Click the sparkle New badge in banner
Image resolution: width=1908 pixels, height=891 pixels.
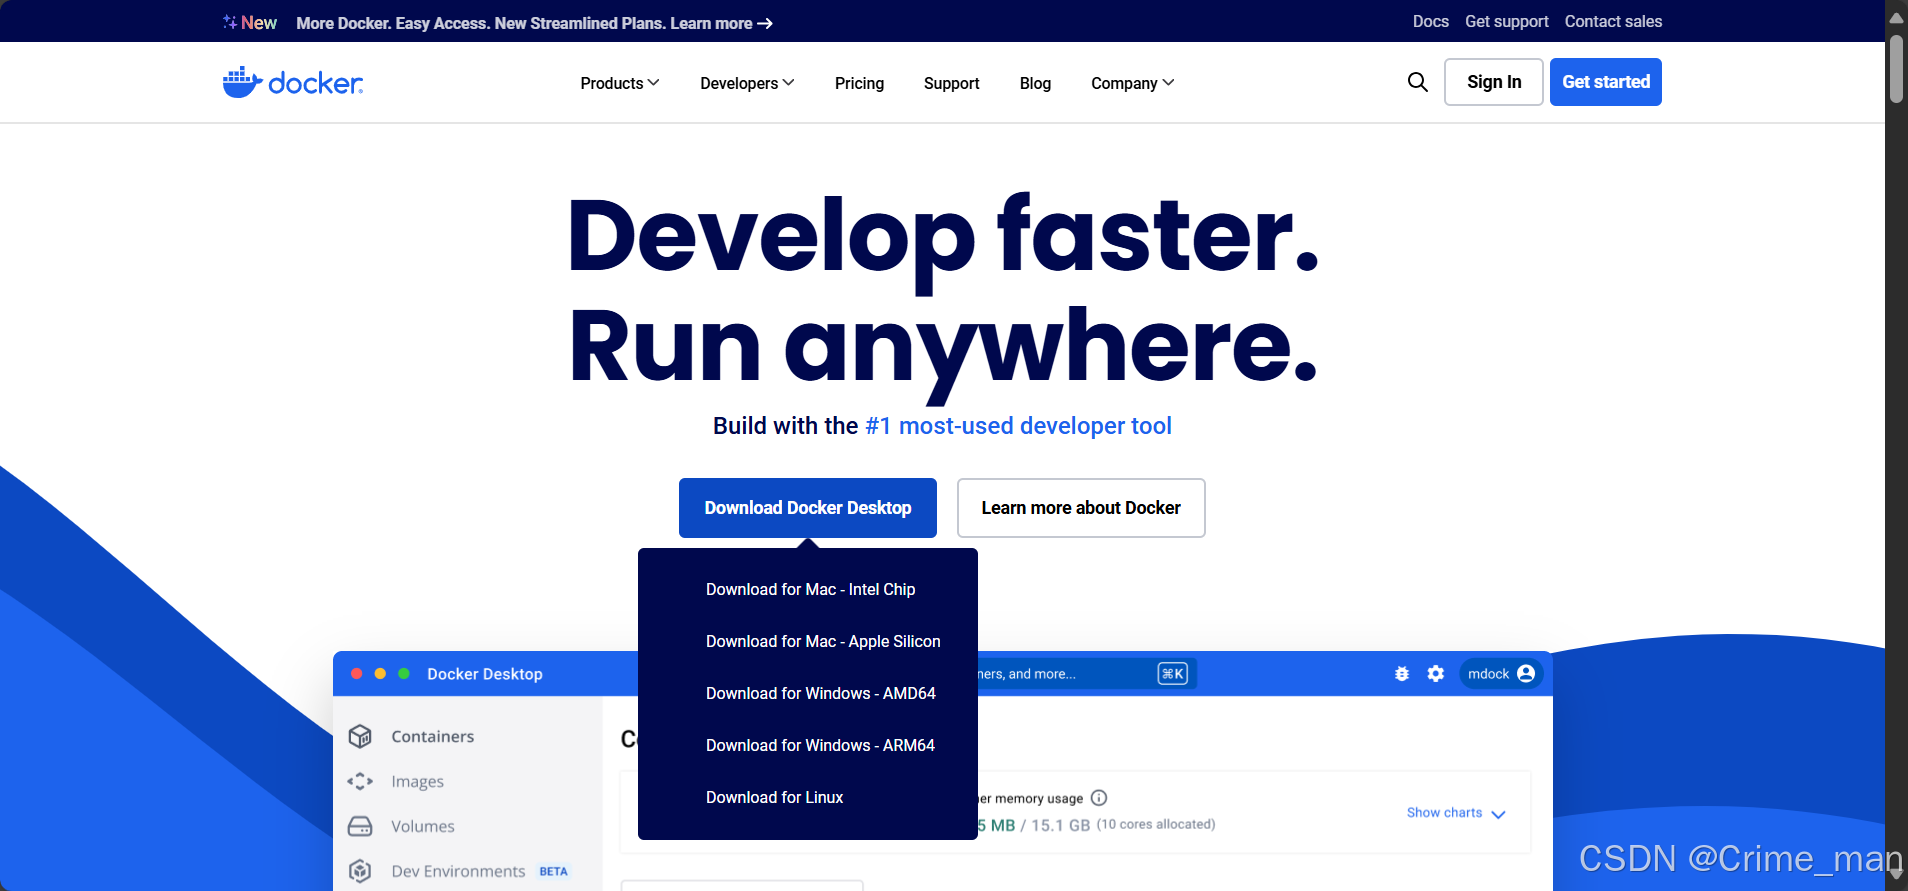[249, 22]
